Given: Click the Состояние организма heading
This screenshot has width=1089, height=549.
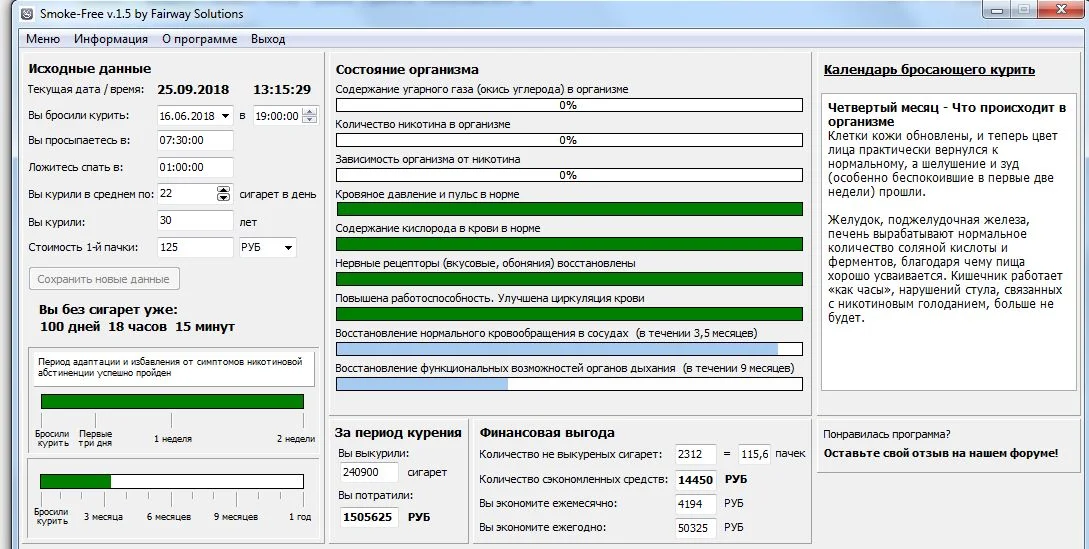Looking at the screenshot, I should [407, 69].
